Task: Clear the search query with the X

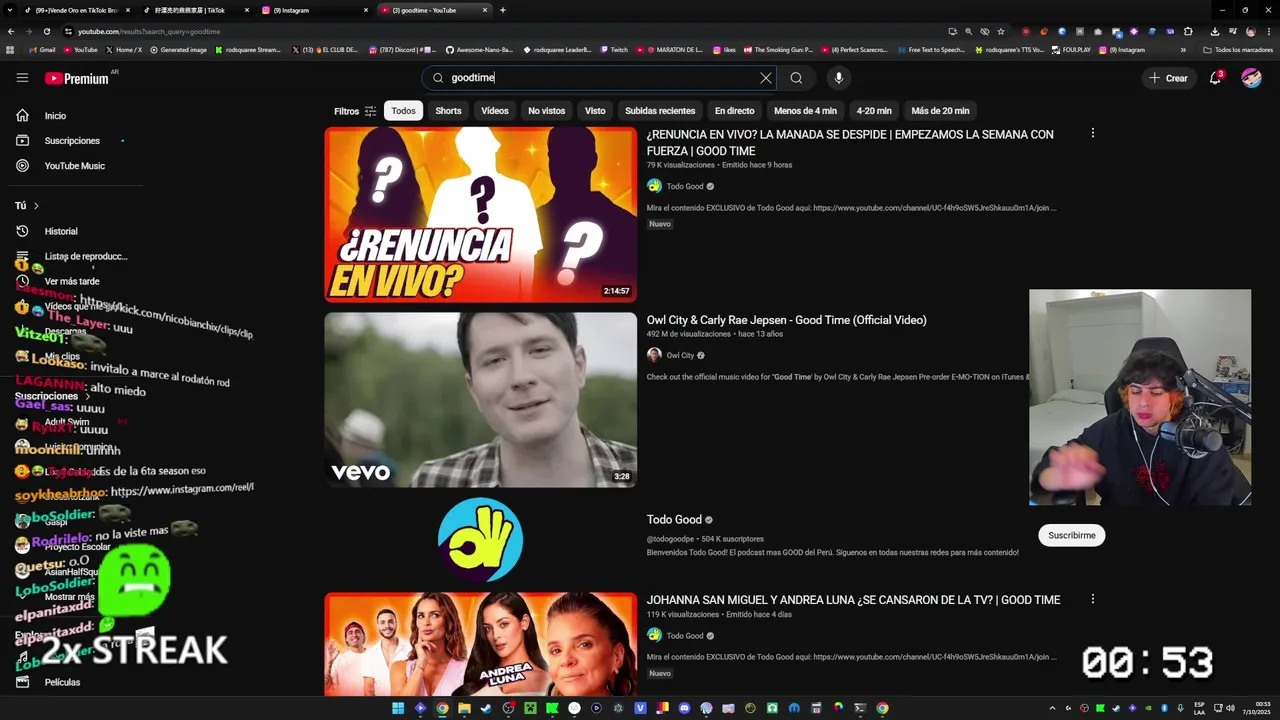Action: click(x=766, y=78)
